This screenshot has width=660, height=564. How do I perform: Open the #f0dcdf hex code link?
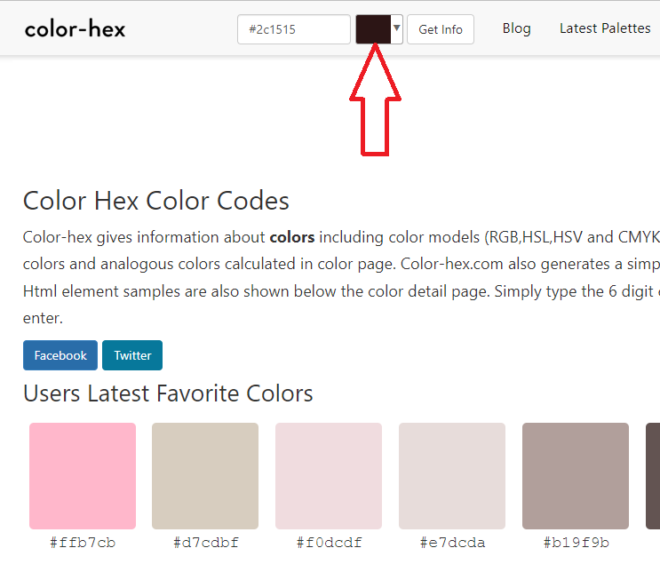[x=328, y=543]
